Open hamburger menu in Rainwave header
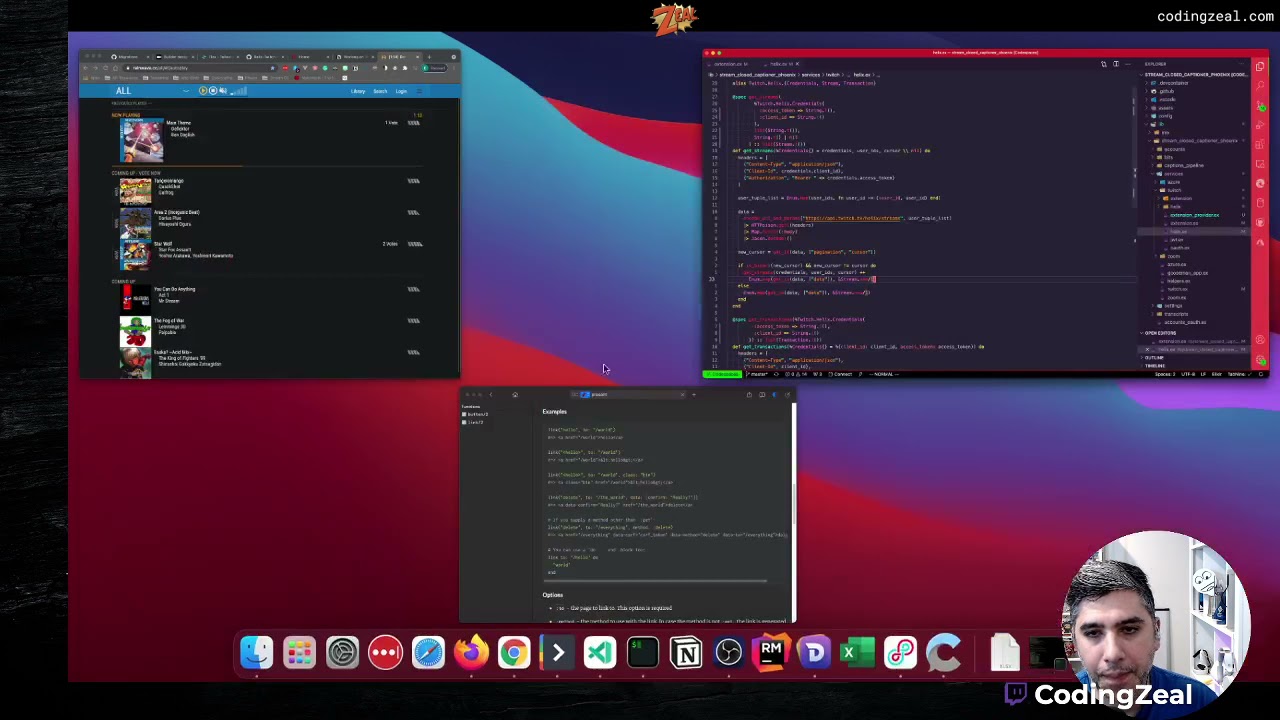 tap(419, 91)
